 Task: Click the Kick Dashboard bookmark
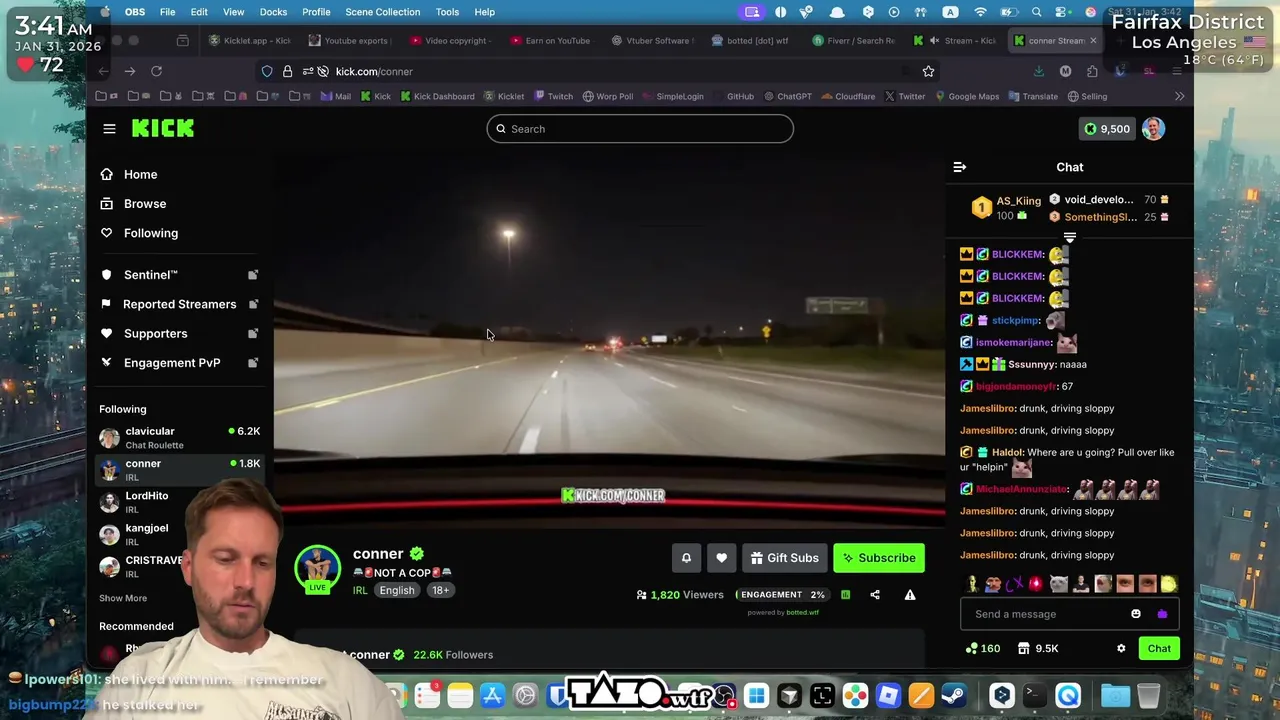(437, 96)
